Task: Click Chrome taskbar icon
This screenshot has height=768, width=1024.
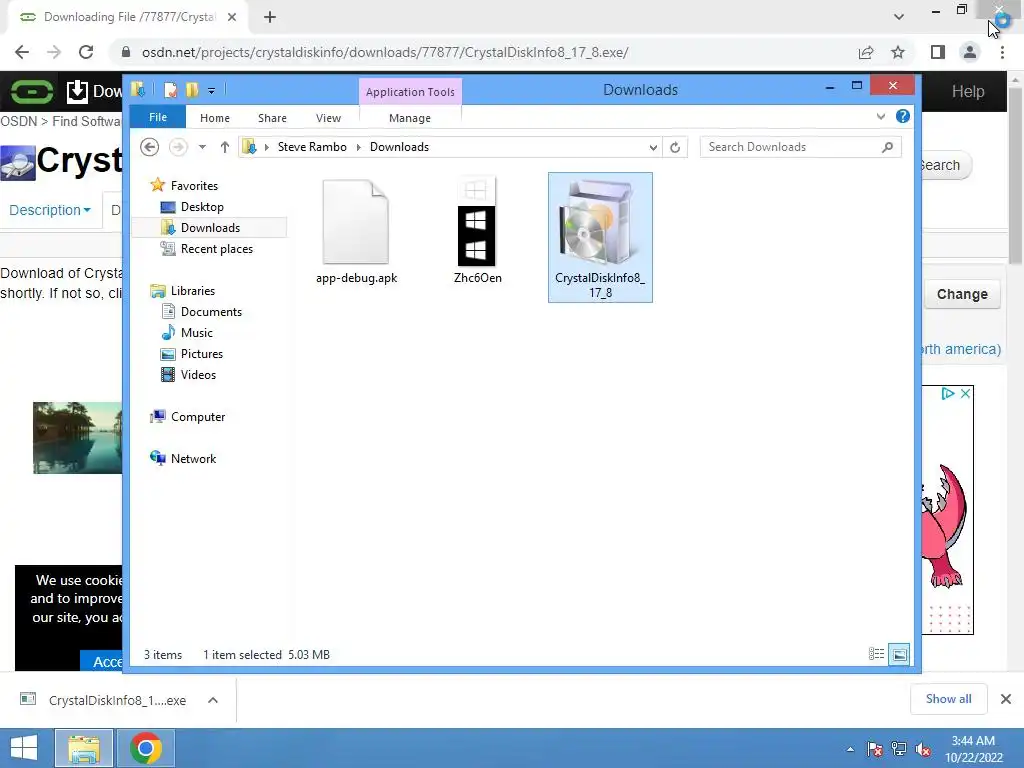Action: [x=146, y=748]
